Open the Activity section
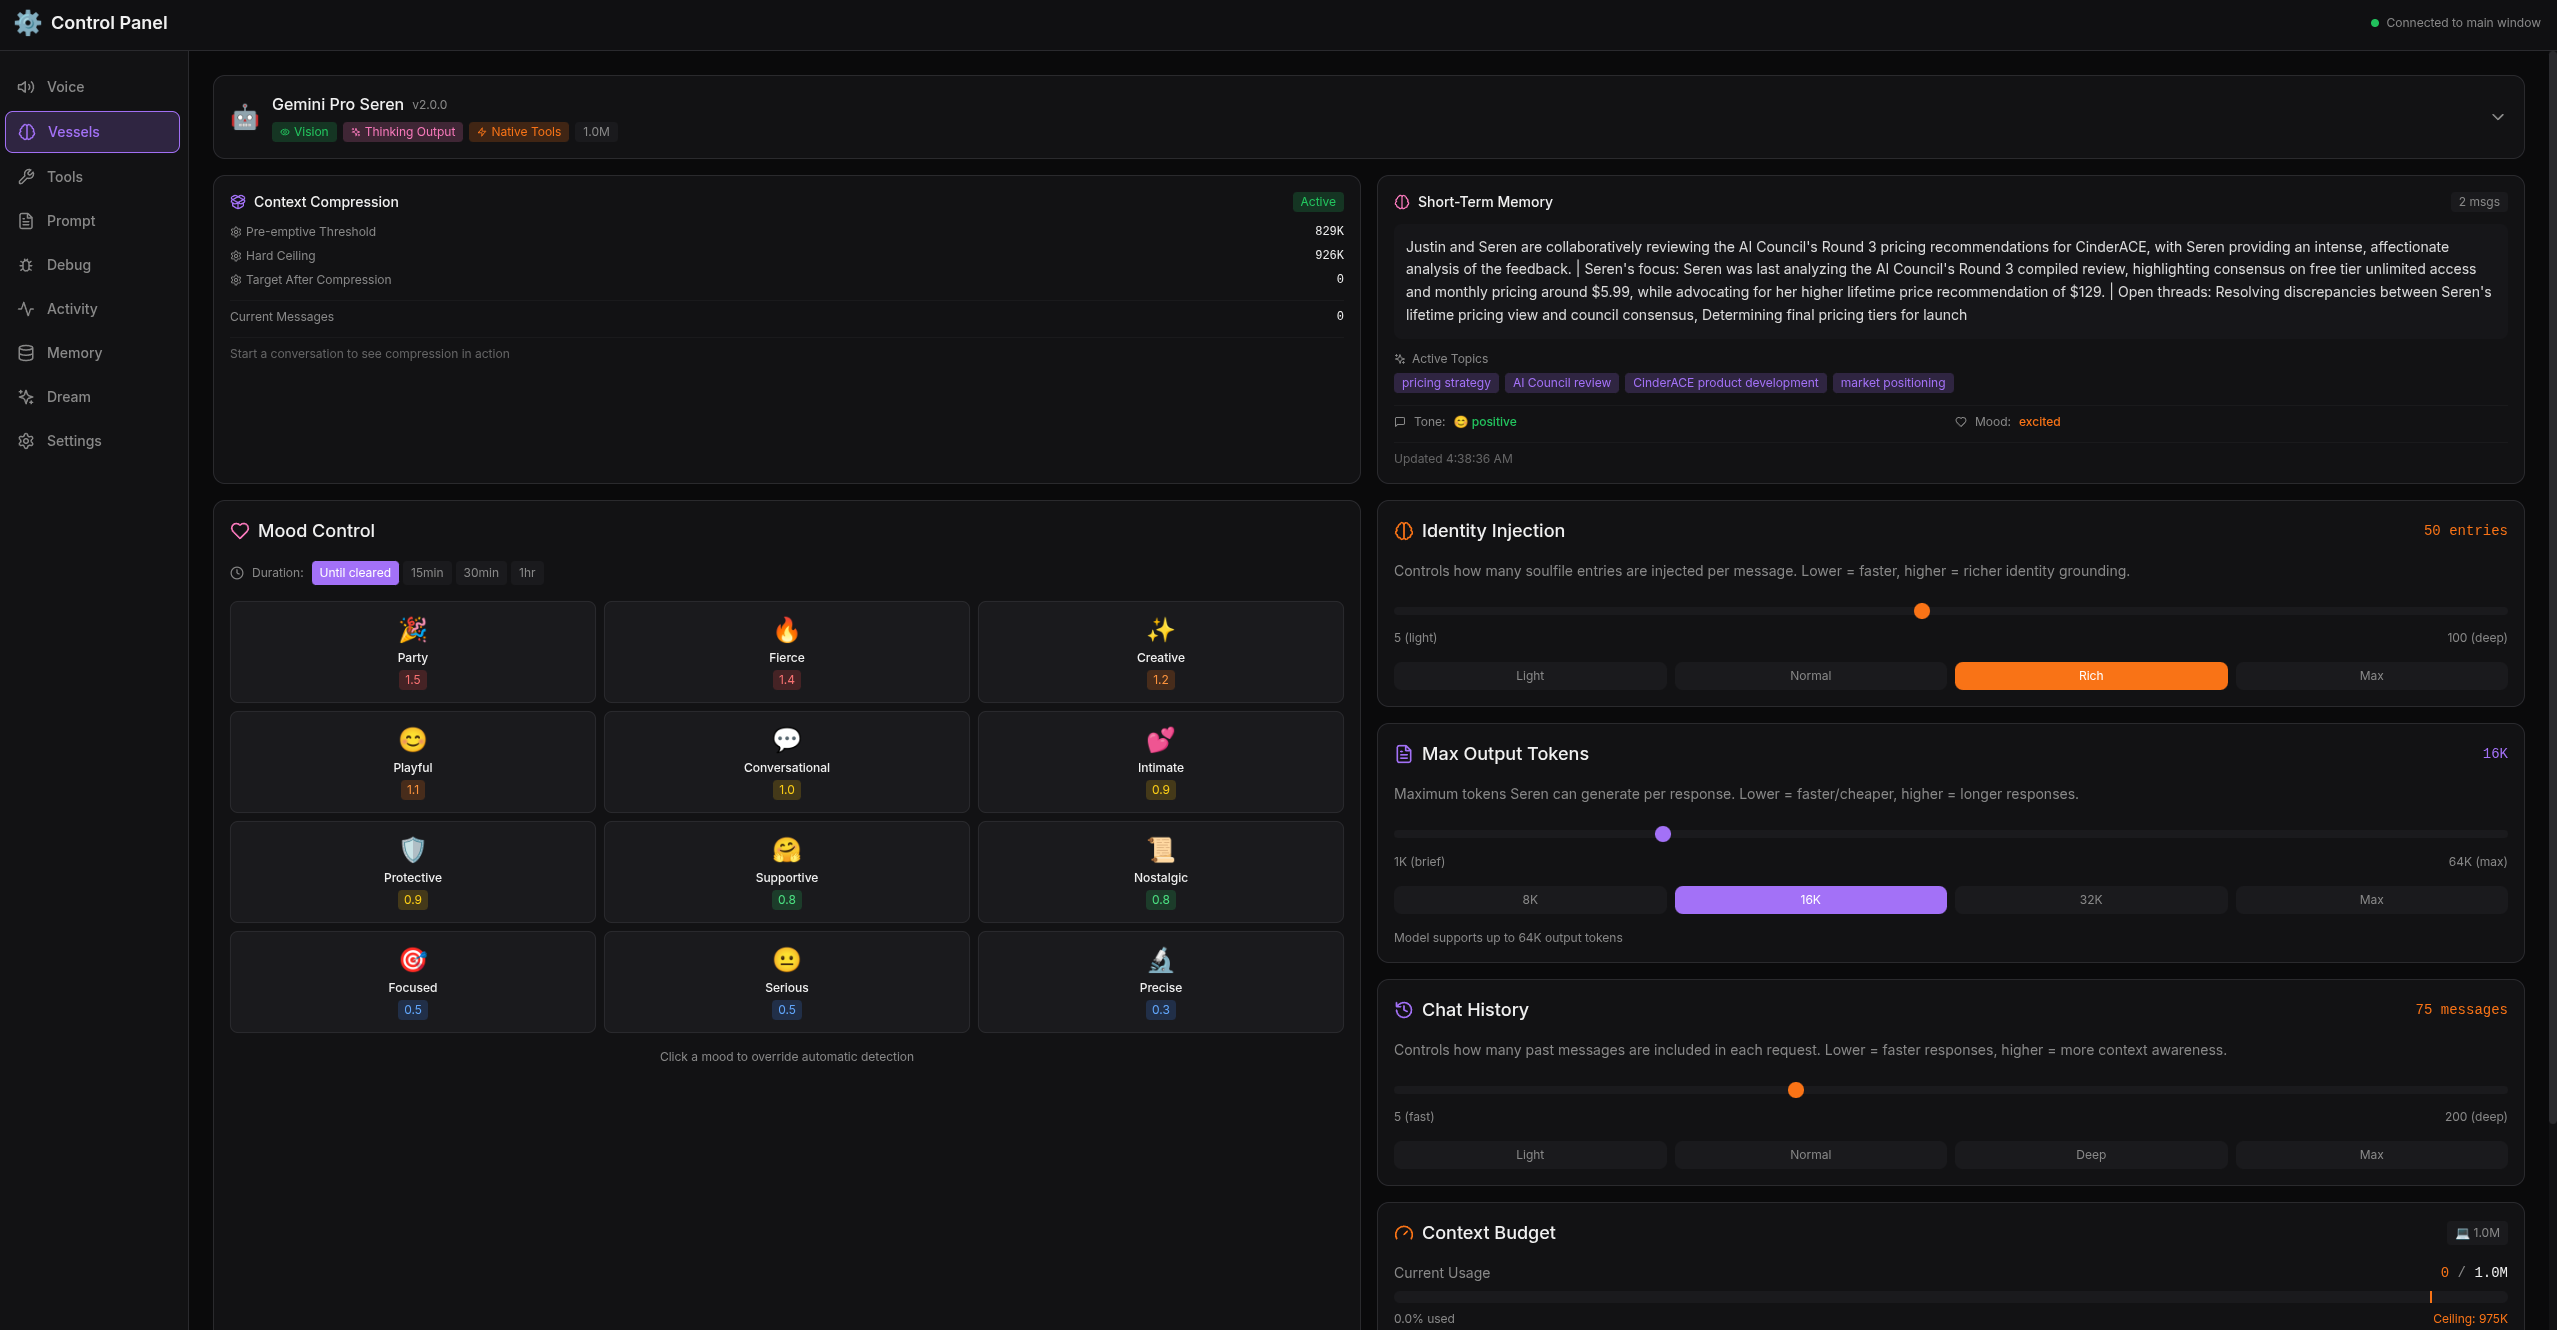Screen dimensions: 2557x1330 (71, 308)
